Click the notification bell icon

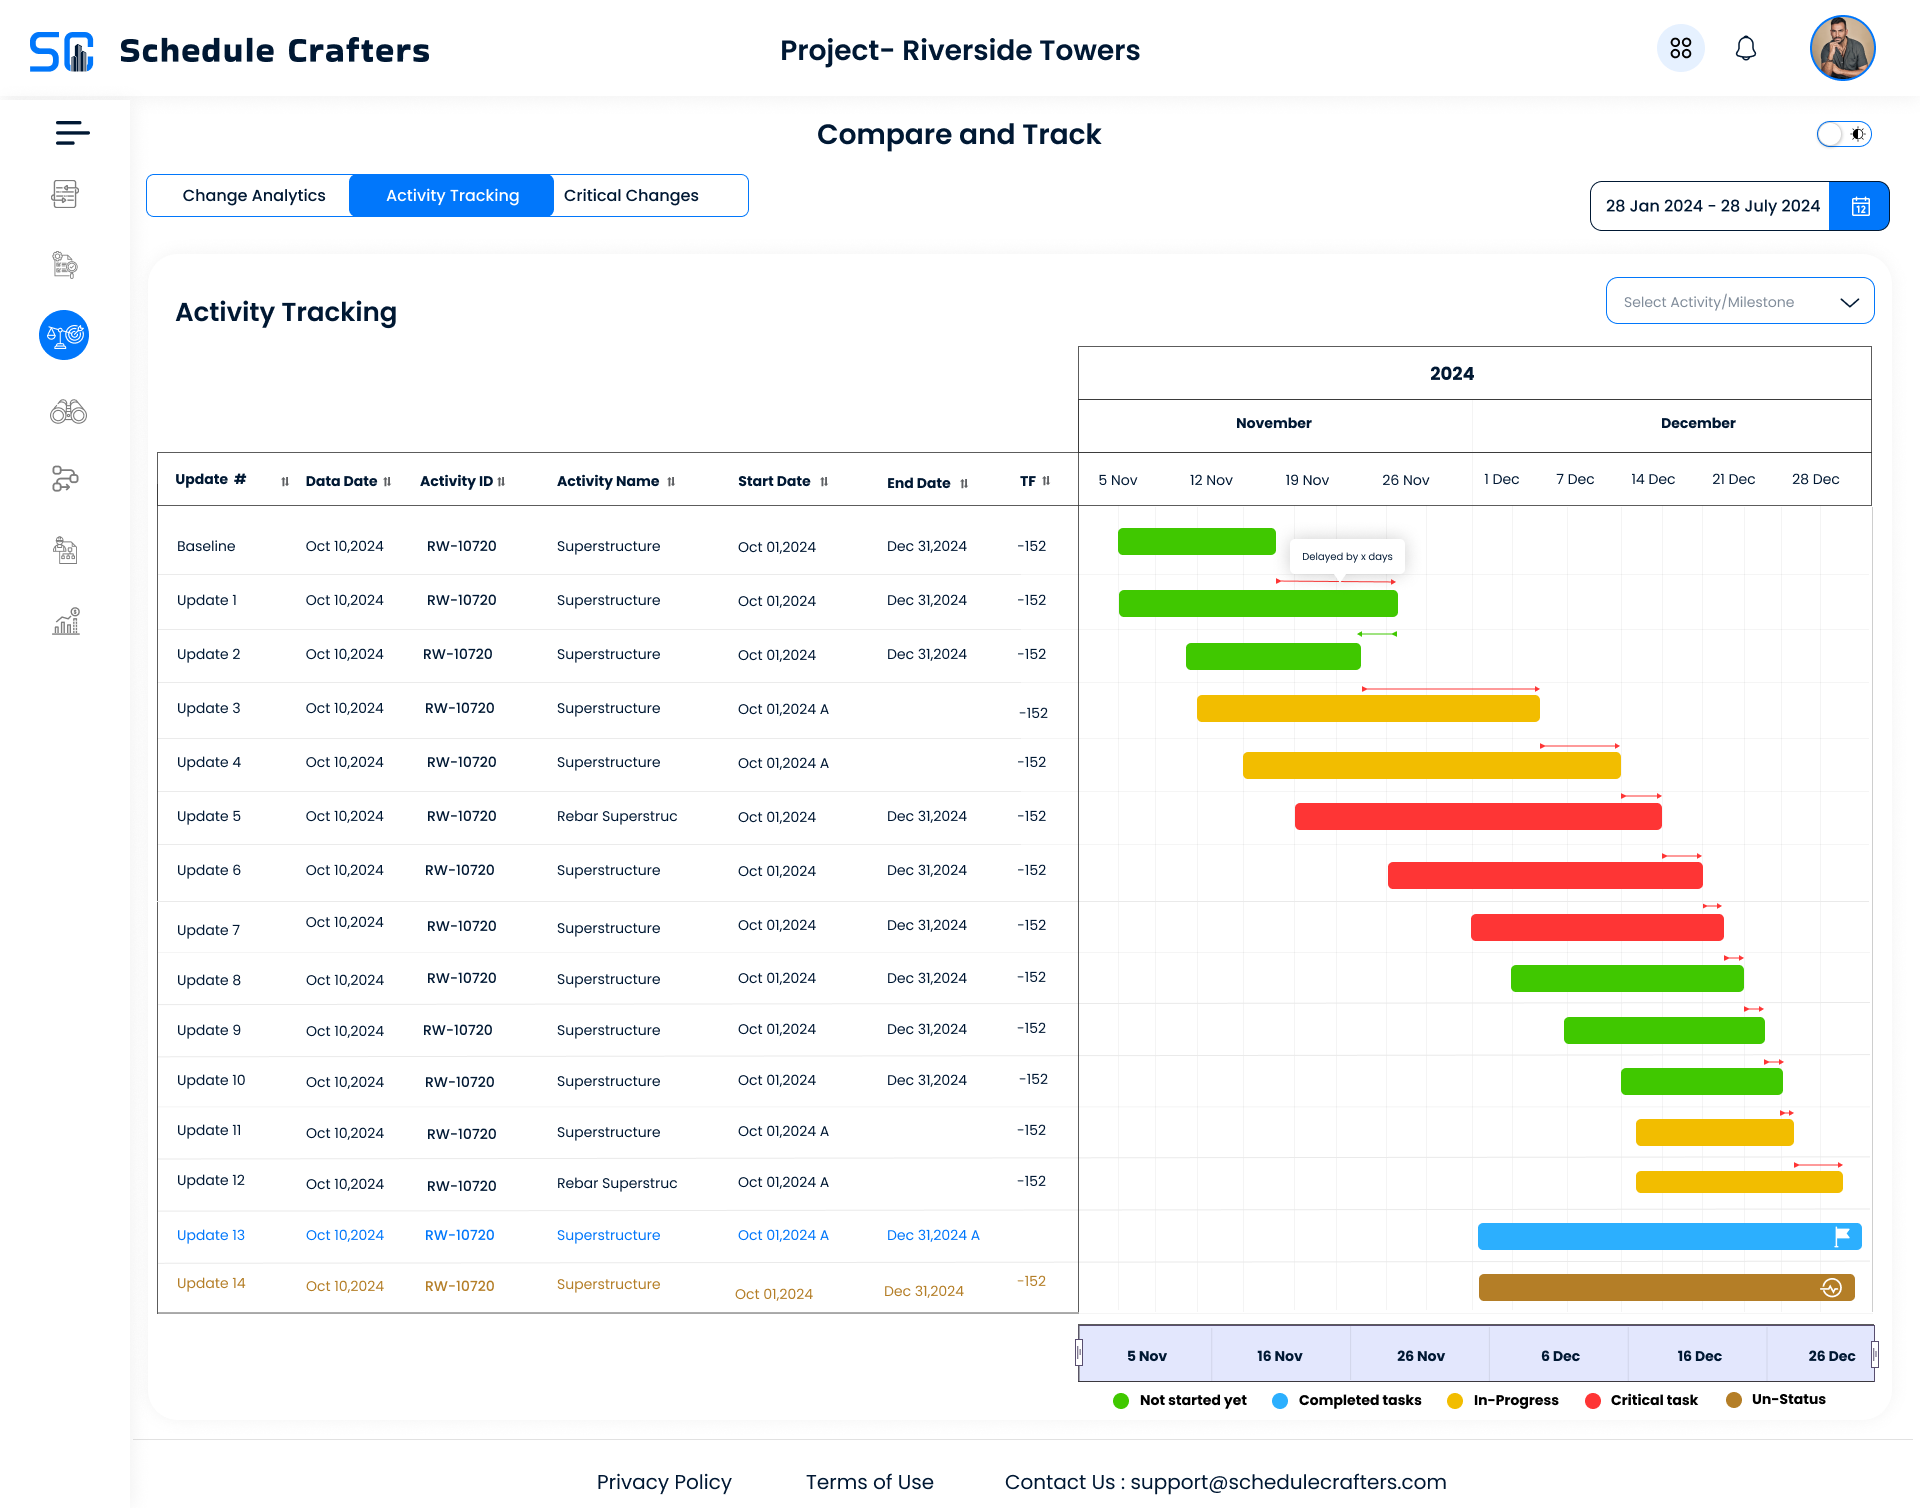pos(1745,48)
